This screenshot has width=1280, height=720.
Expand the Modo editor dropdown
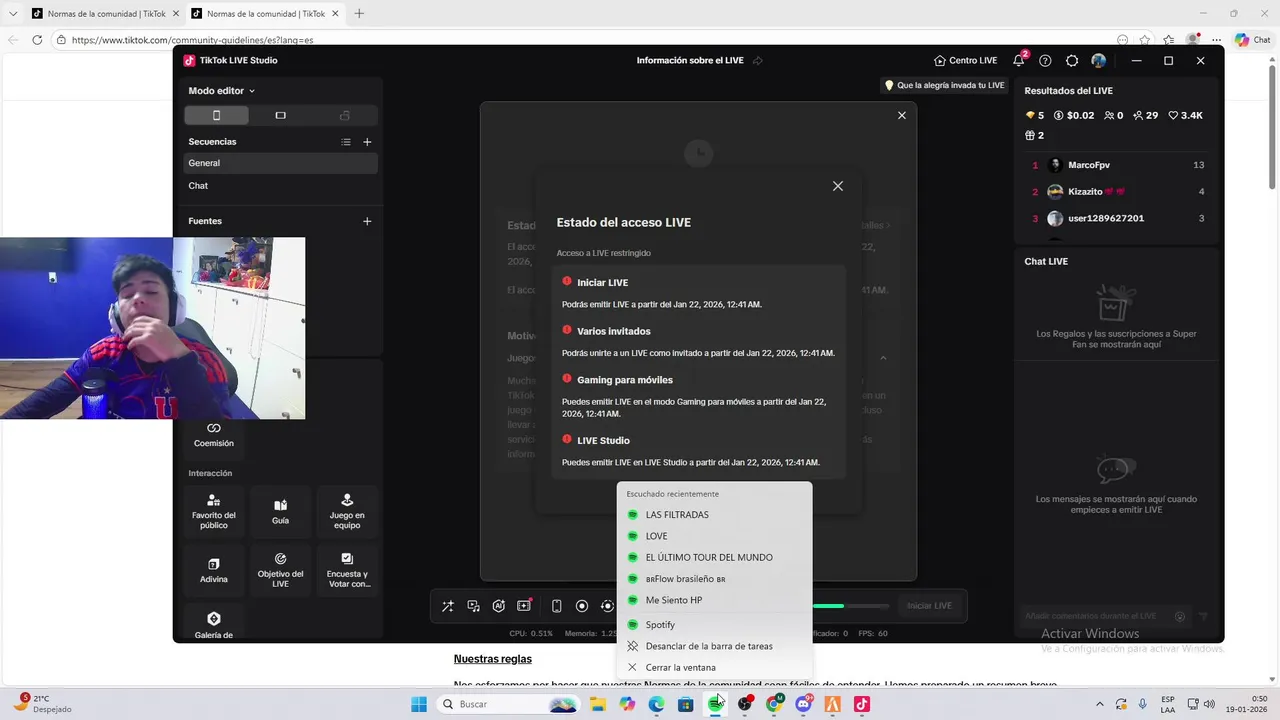coord(221,91)
